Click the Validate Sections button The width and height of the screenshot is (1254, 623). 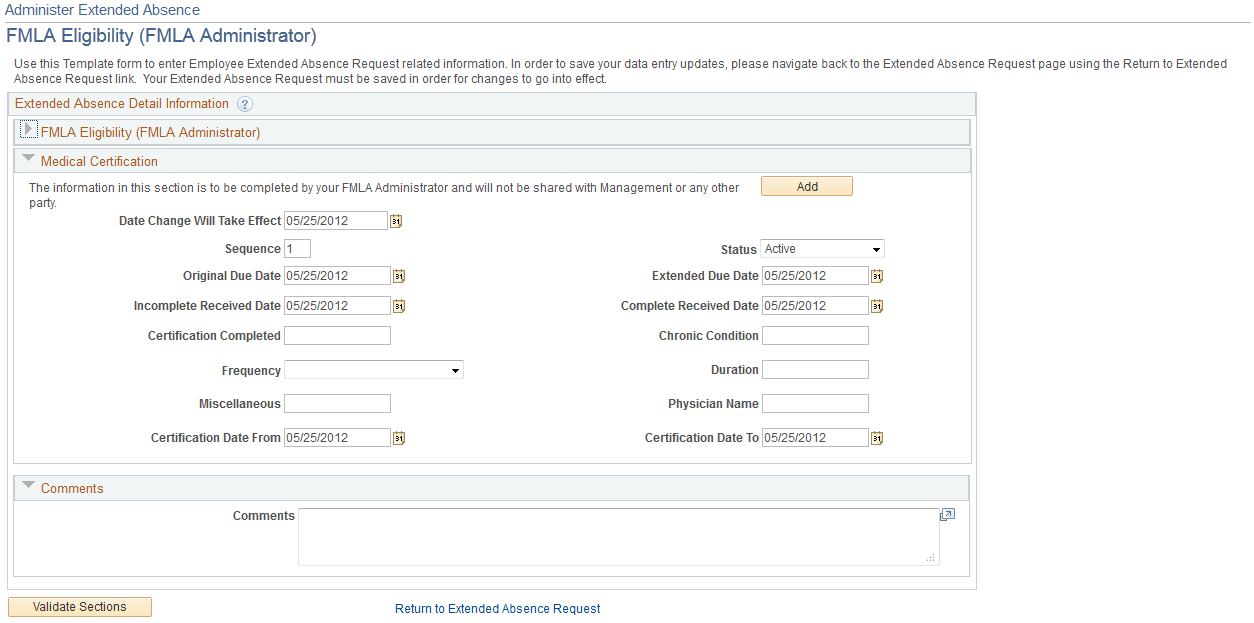click(x=79, y=606)
